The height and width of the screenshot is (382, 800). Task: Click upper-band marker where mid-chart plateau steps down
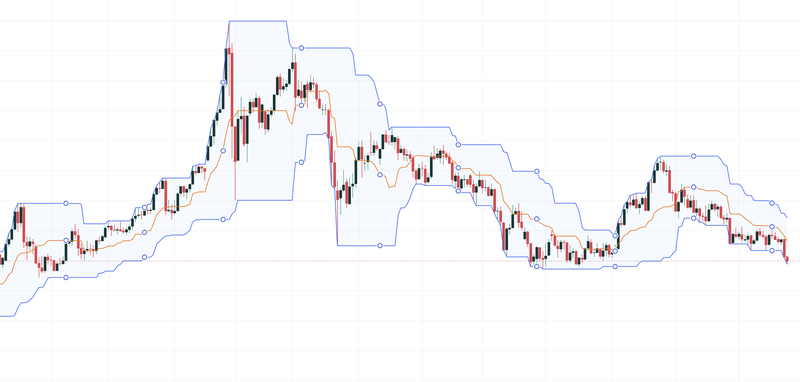coord(458,145)
